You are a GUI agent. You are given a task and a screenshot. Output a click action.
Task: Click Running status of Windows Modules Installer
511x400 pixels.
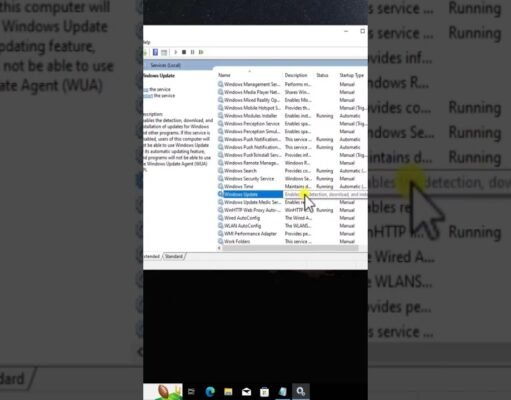point(324,116)
